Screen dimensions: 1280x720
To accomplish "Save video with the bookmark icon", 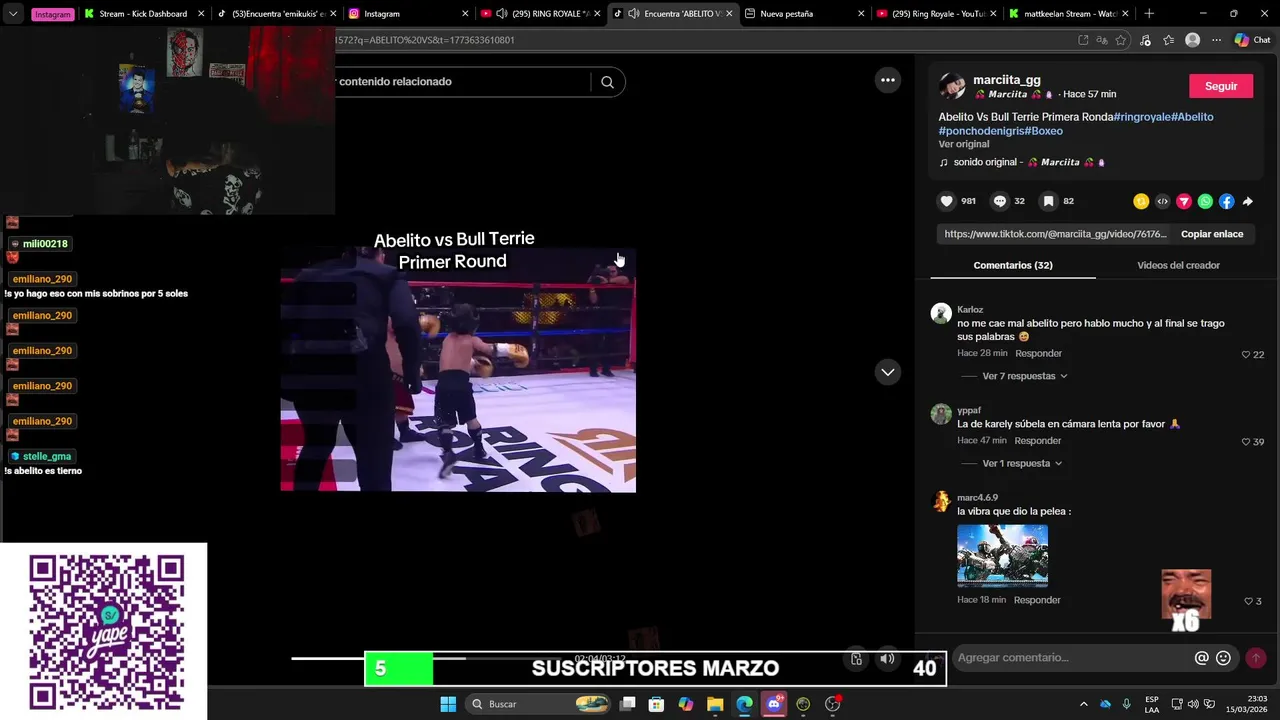I will pos(1048,201).
